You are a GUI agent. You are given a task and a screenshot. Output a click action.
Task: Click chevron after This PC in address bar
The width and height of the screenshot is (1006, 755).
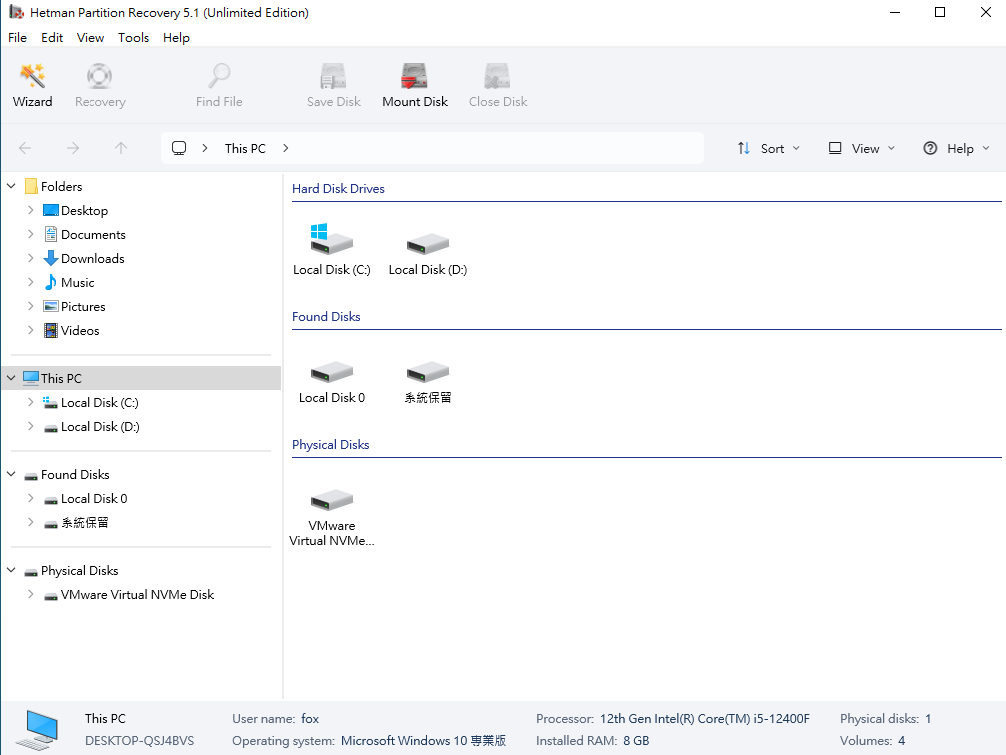[286, 148]
